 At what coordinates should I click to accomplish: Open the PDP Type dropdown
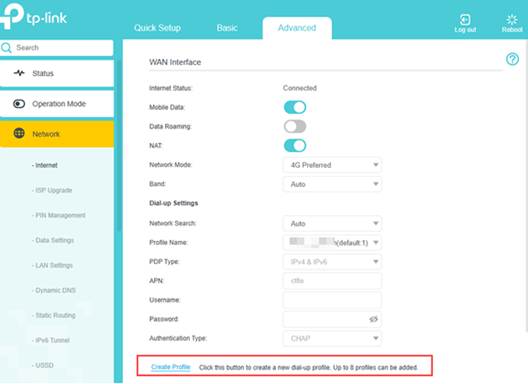click(332, 262)
